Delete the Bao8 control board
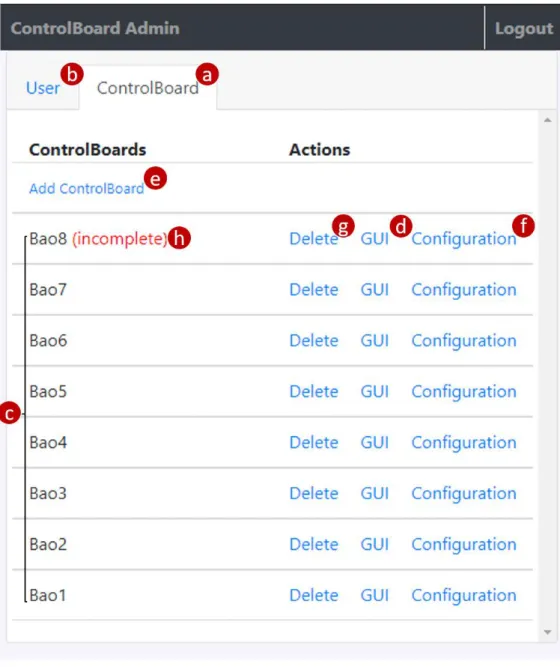This screenshot has width=560, height=667. (314, 239)
